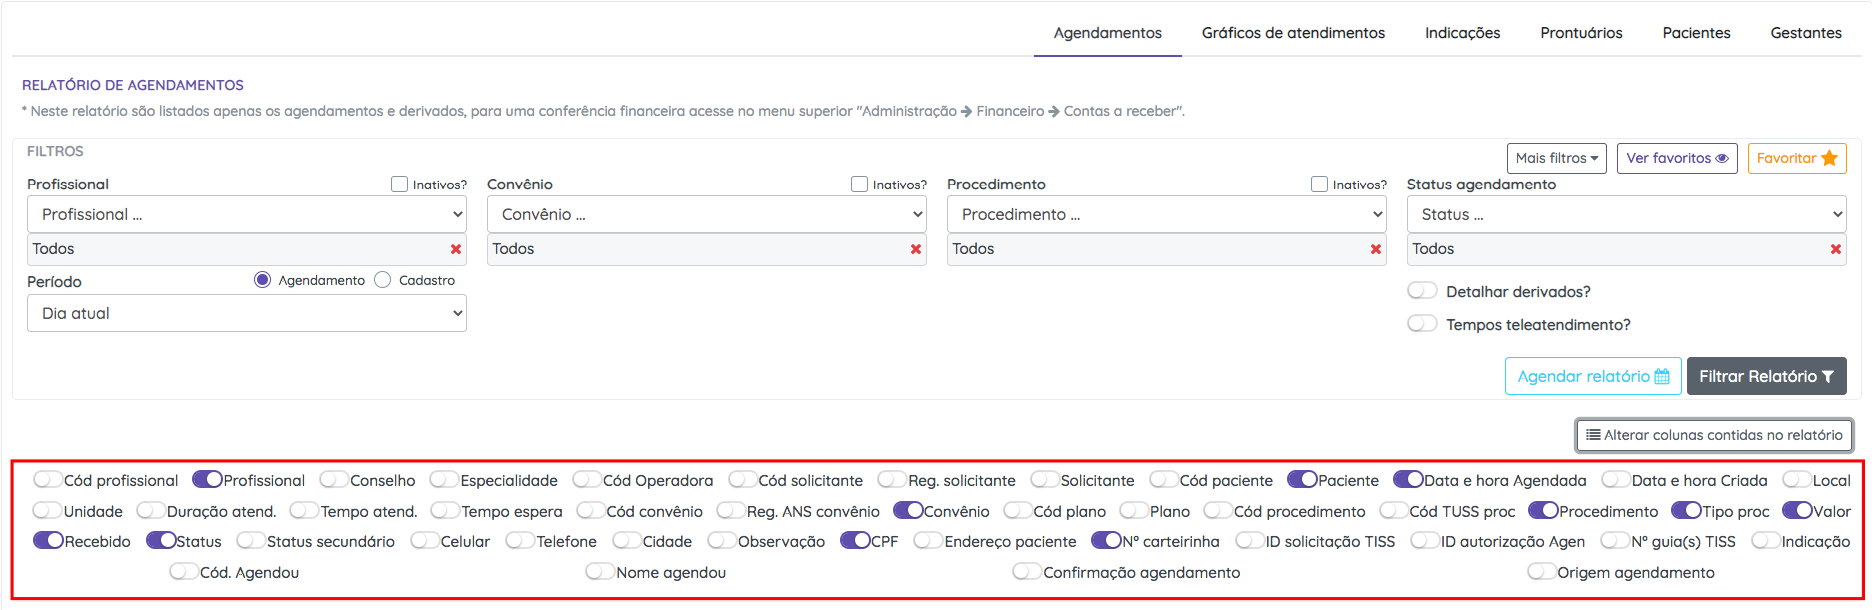Switch to the Prontuários tab

coord(1581,33)
